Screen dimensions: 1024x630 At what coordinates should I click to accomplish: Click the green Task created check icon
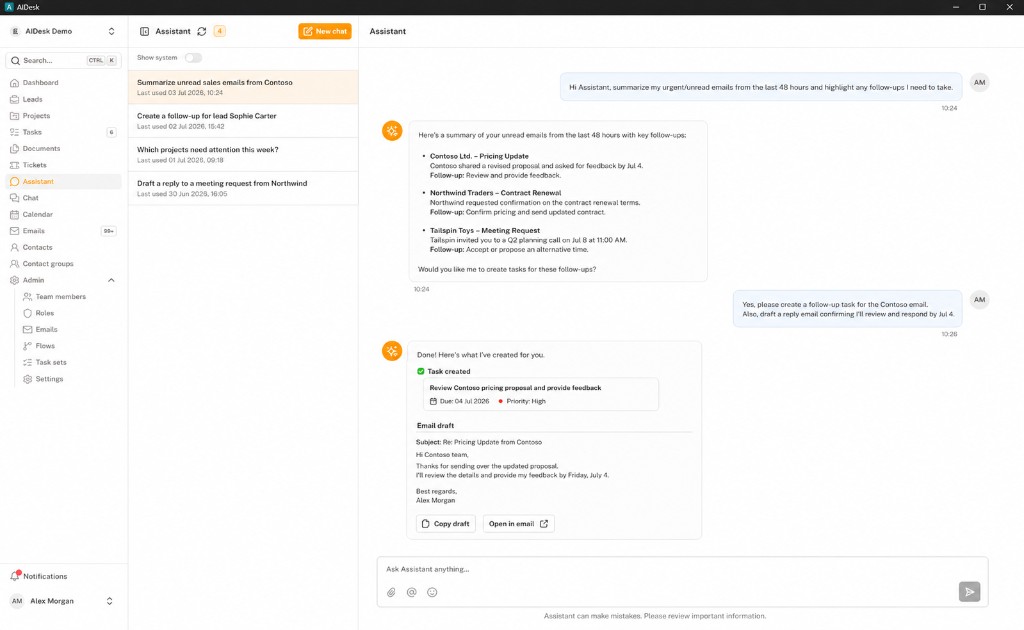[x=421, y=371]
